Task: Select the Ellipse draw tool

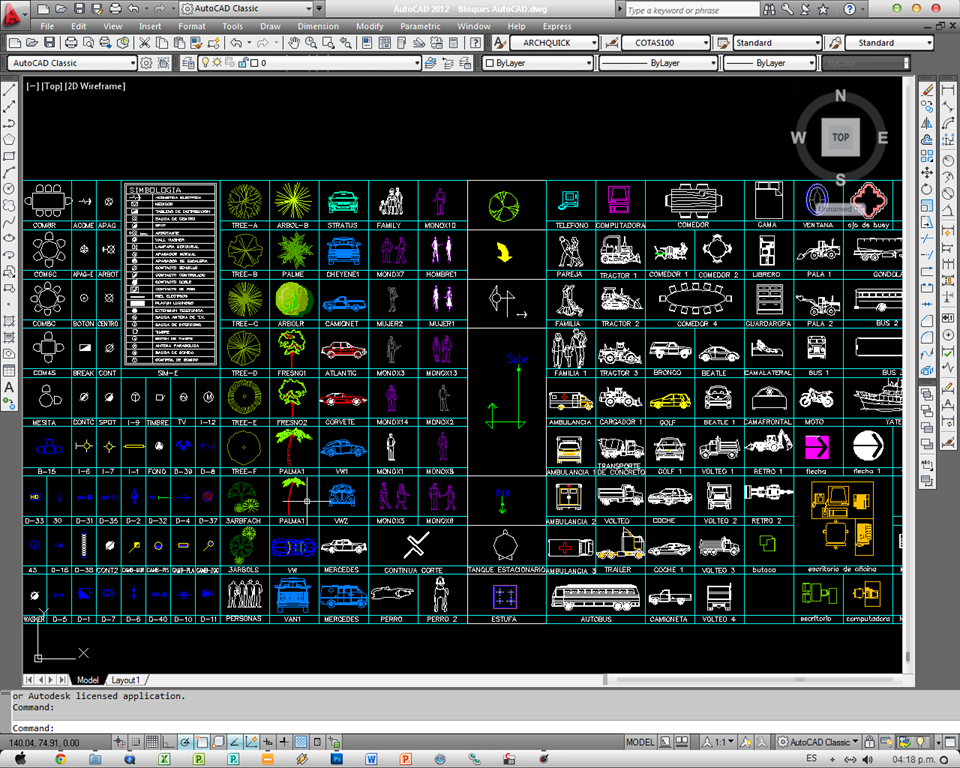Action: pyautogui.click(x=9, y=238)
